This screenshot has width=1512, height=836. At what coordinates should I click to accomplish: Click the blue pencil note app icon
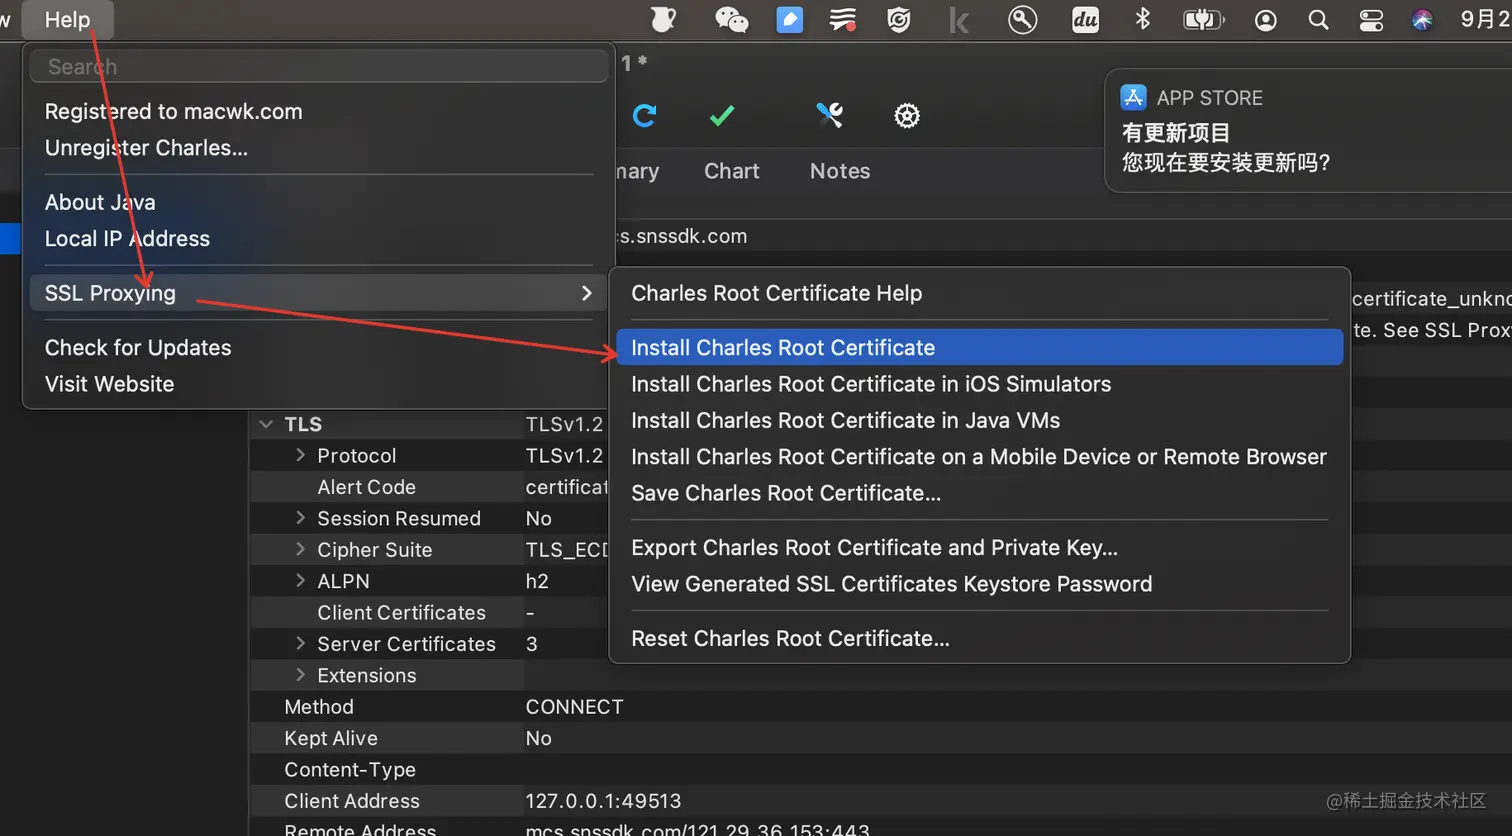(789, 20)
